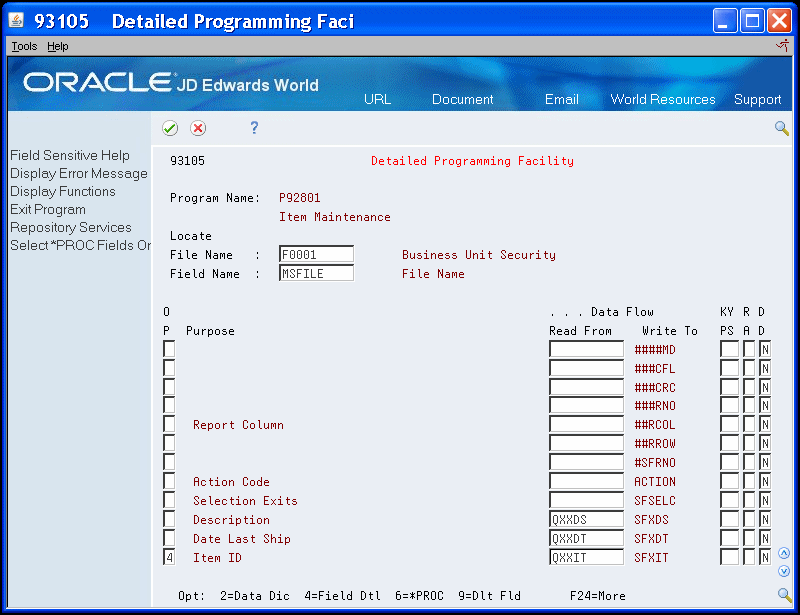Click the 2=Data Dic option text

pyautogui.click(x=255, y=596)
